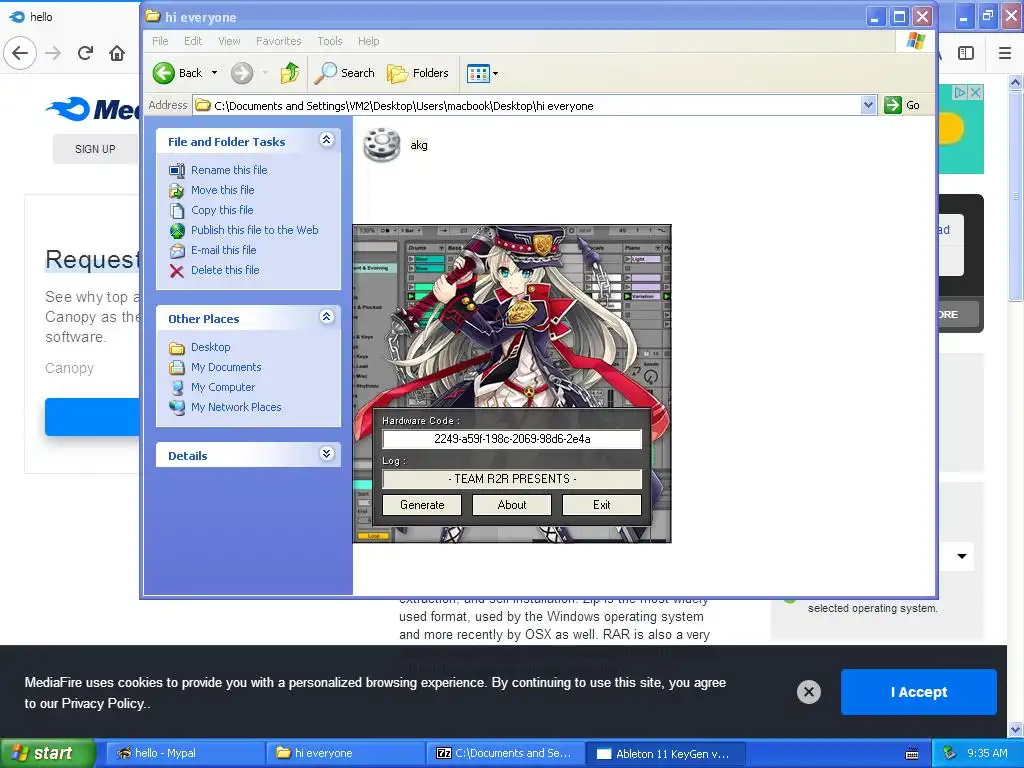
Task: Click the Exit button in the keygen
Action: pyautogui.click(x=601, y=505)
